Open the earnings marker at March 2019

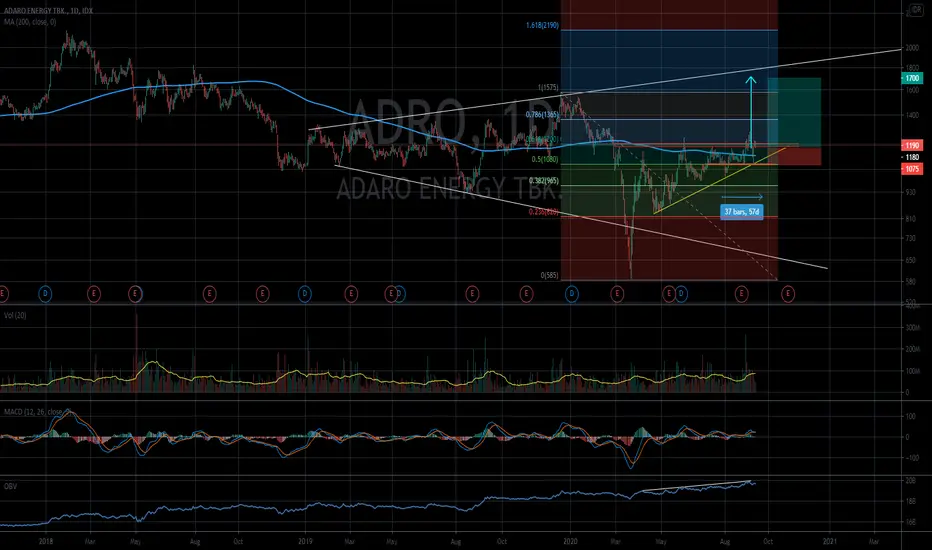point(351,293)
